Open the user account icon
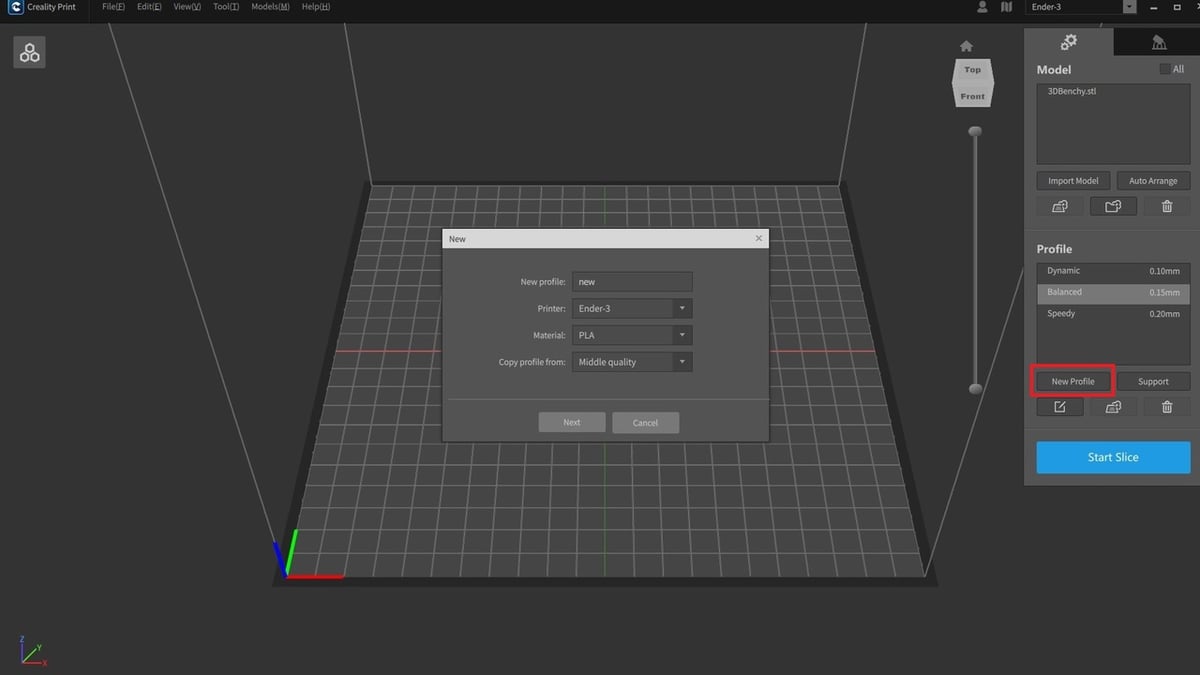 [x=982, y=7]
